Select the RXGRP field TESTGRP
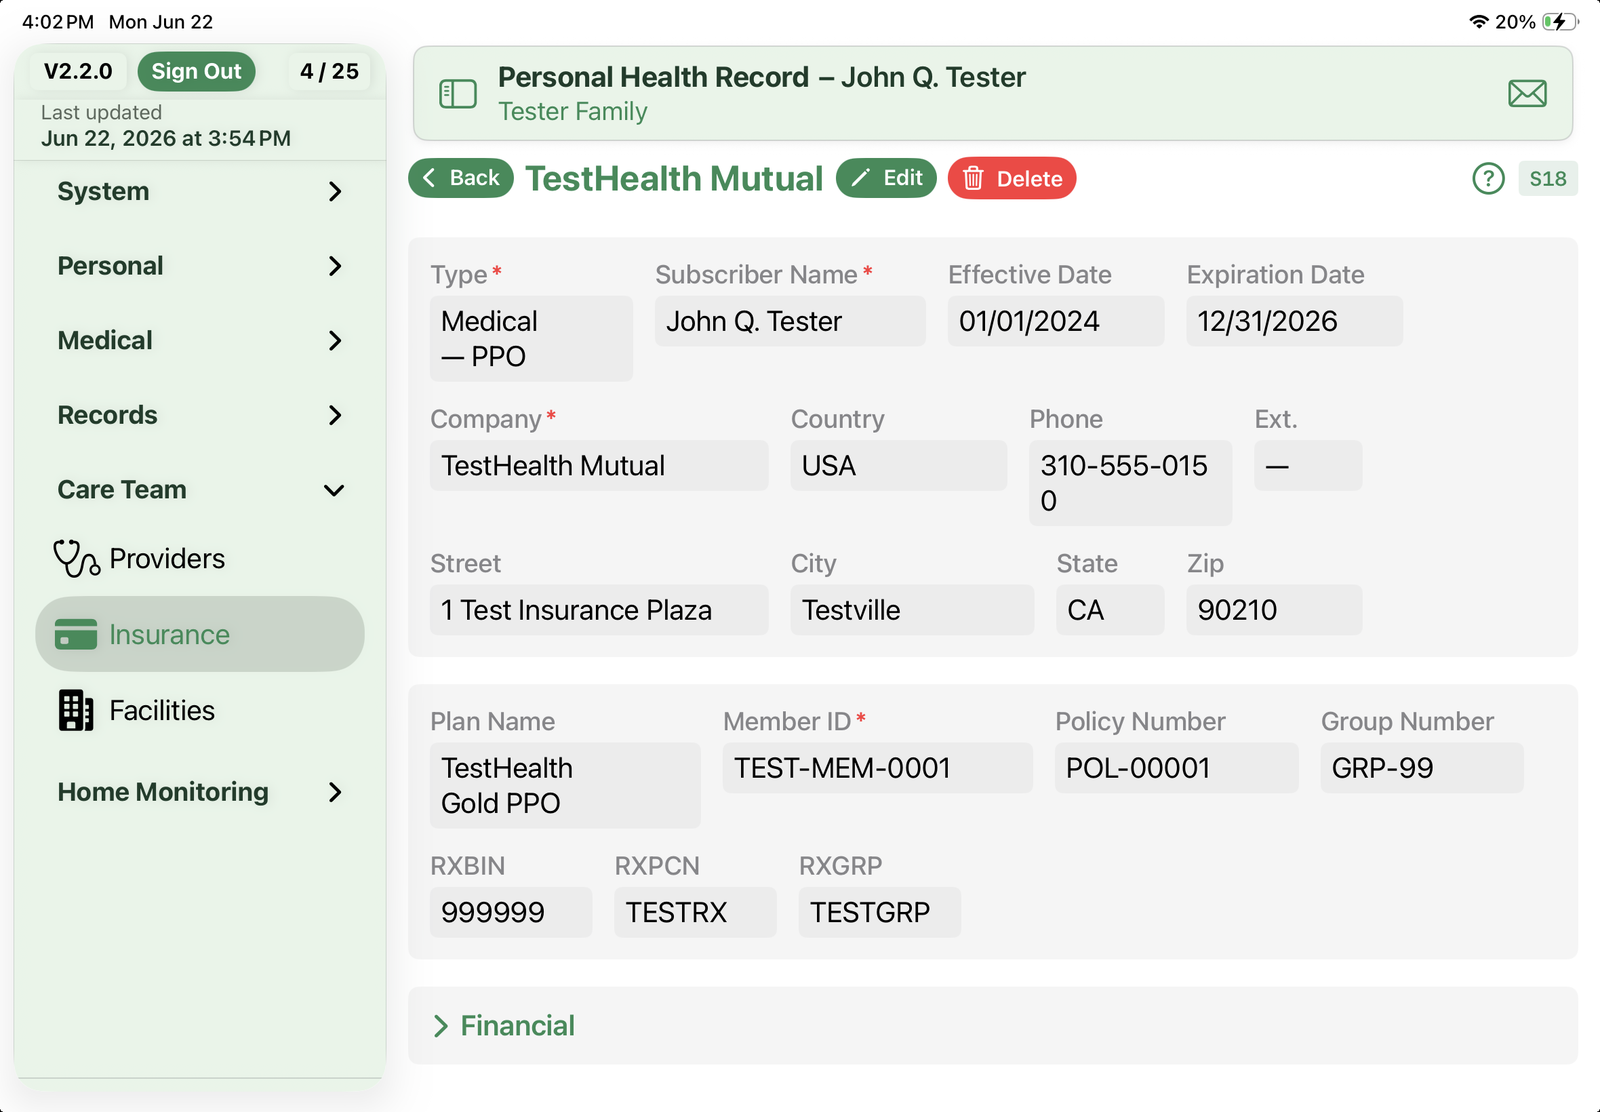 click(880, 912)
